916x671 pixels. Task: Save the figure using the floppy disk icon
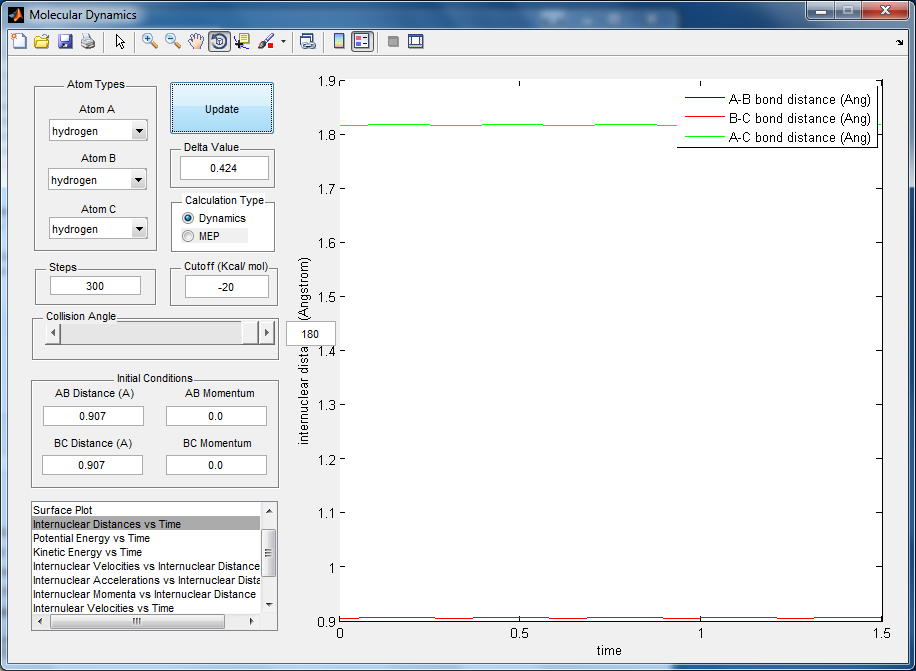tap(65, 41)
